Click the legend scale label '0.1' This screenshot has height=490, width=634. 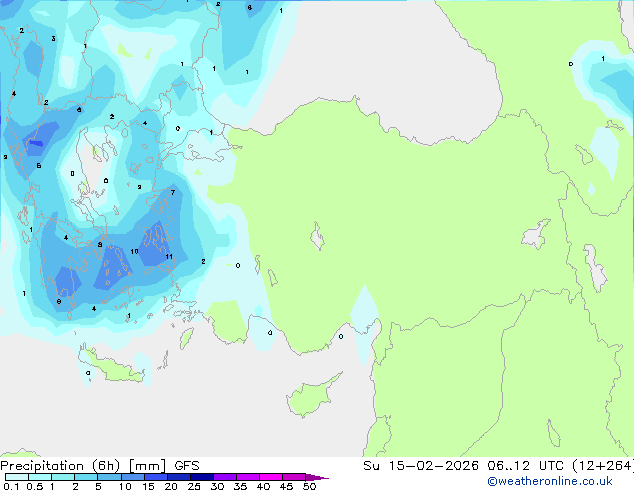tap(11, 486)
